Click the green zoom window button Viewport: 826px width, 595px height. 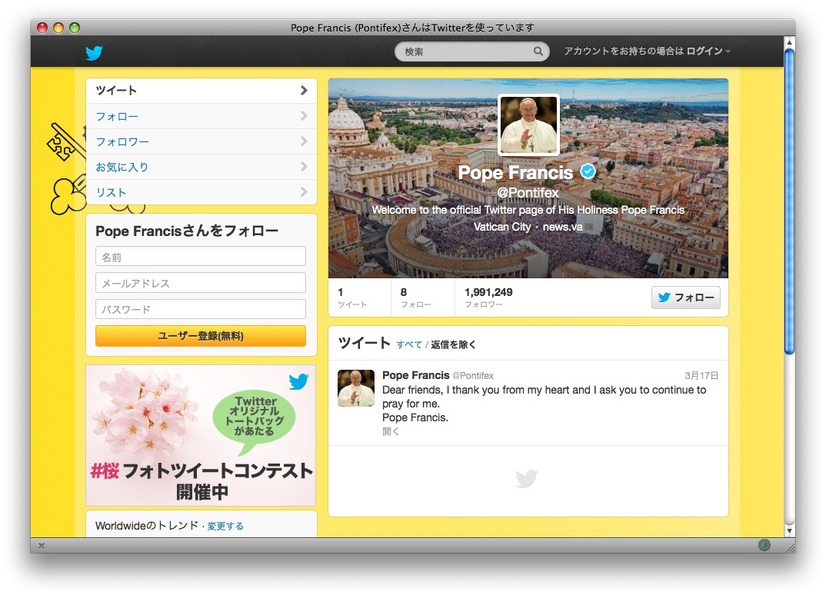[75, 27]
